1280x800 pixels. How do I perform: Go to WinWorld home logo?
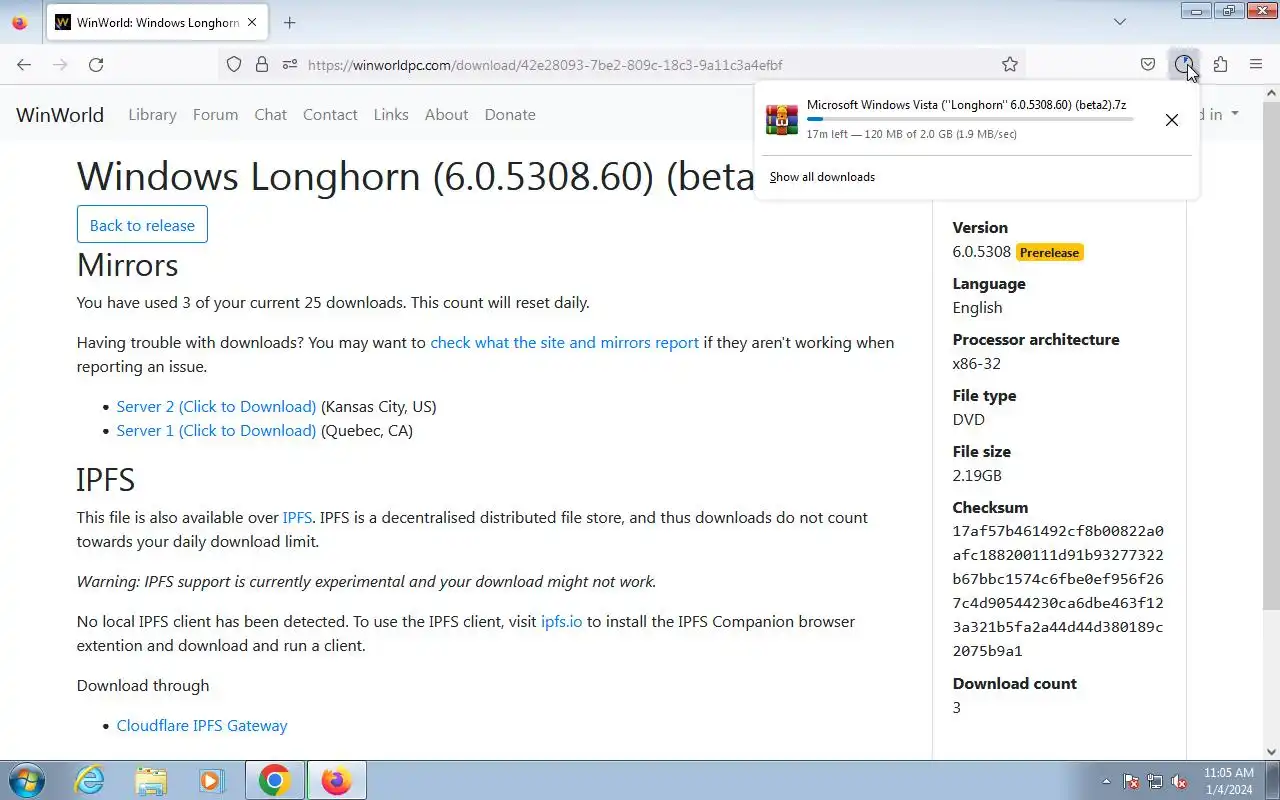(60, 114)
